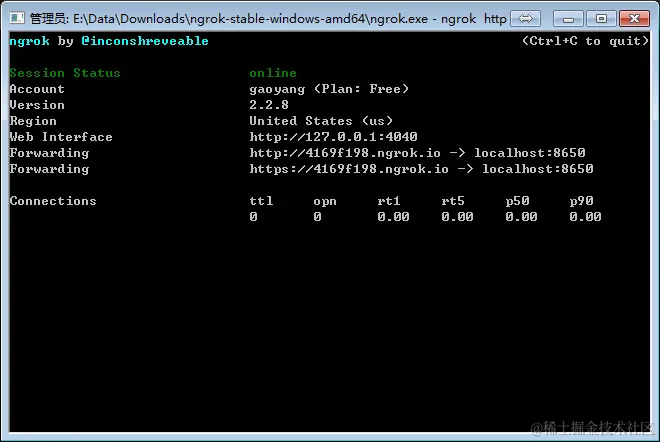This screenshot has height=442, width=660.
Task: Click the version number '2.2.8'
Action: click(x=269, y=105)
